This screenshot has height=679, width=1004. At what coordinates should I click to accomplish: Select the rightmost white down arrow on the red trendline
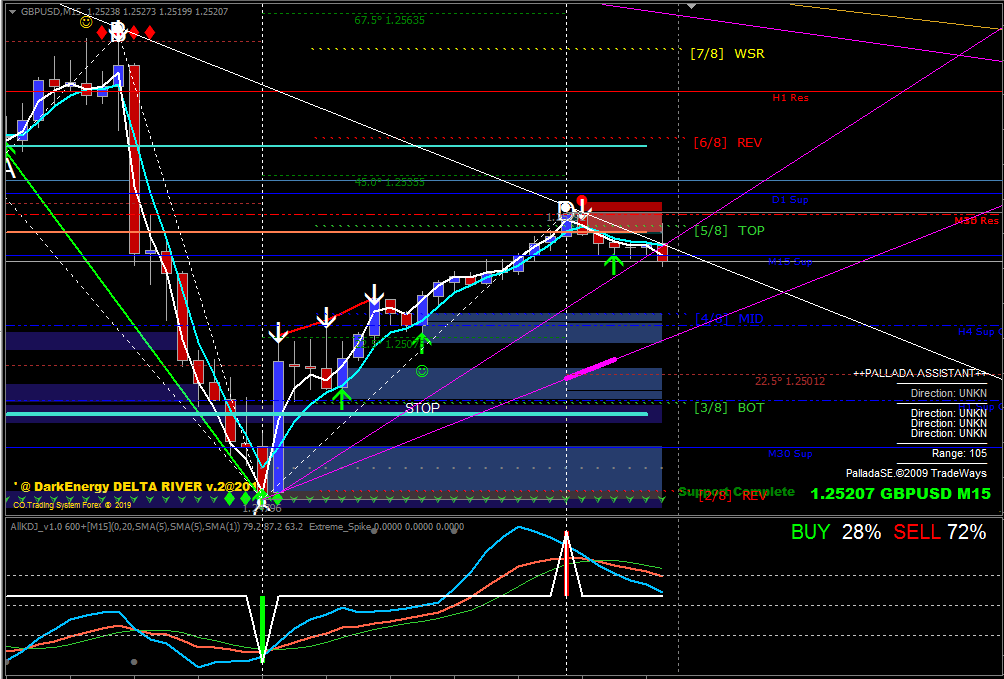[x=375, y=293]
